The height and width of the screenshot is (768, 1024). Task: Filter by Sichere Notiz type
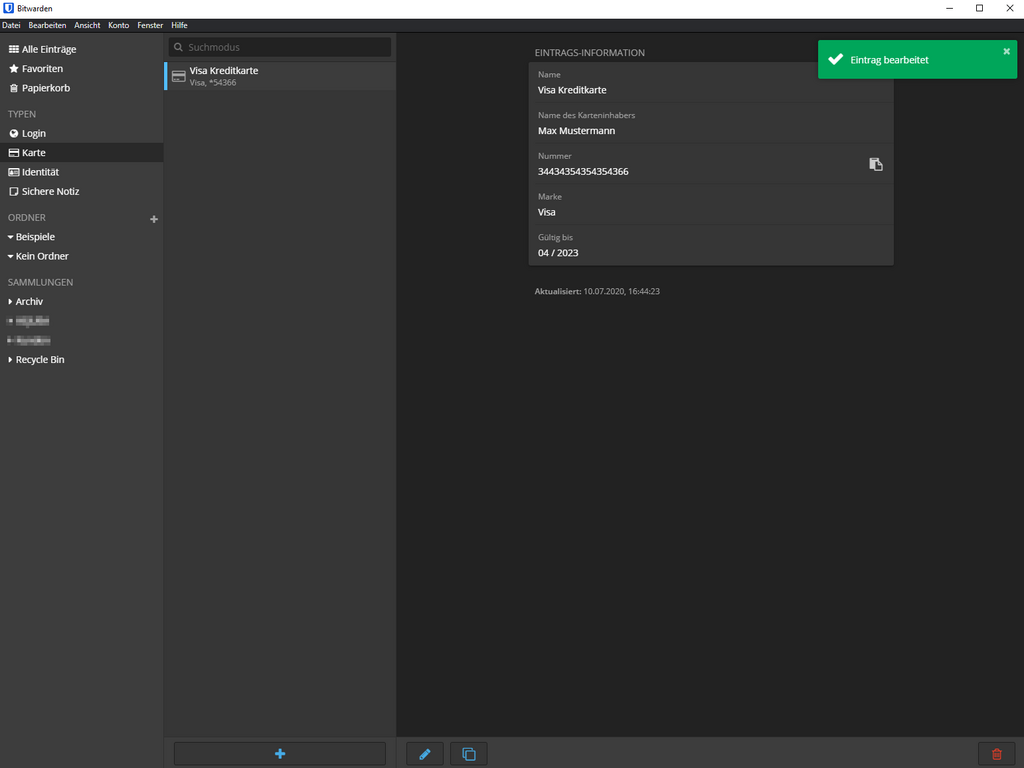(x=44, y=191)
